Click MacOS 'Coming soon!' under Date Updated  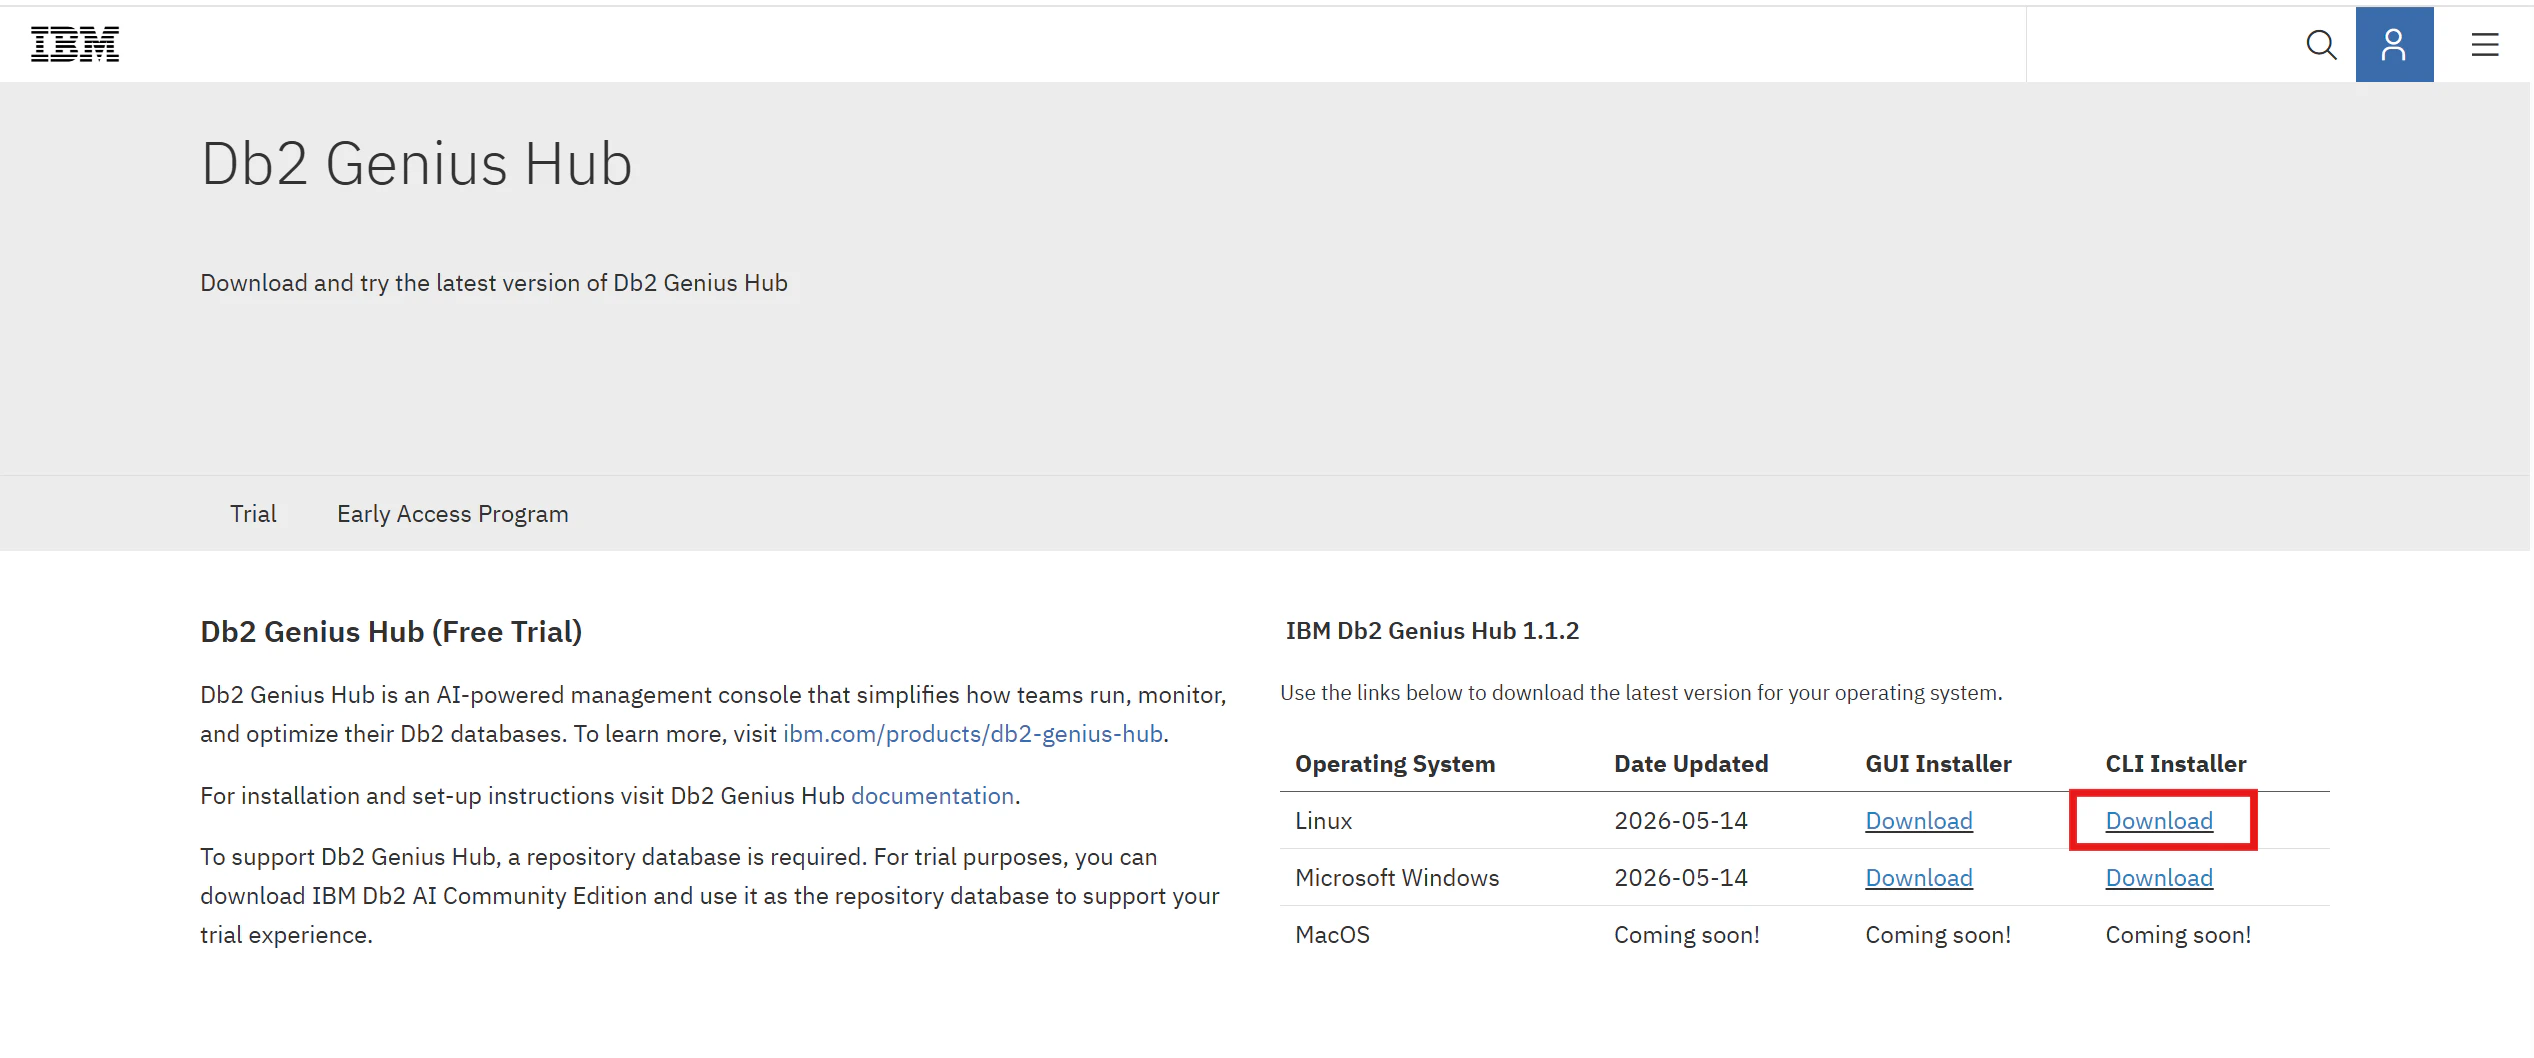coord(1687,935)
